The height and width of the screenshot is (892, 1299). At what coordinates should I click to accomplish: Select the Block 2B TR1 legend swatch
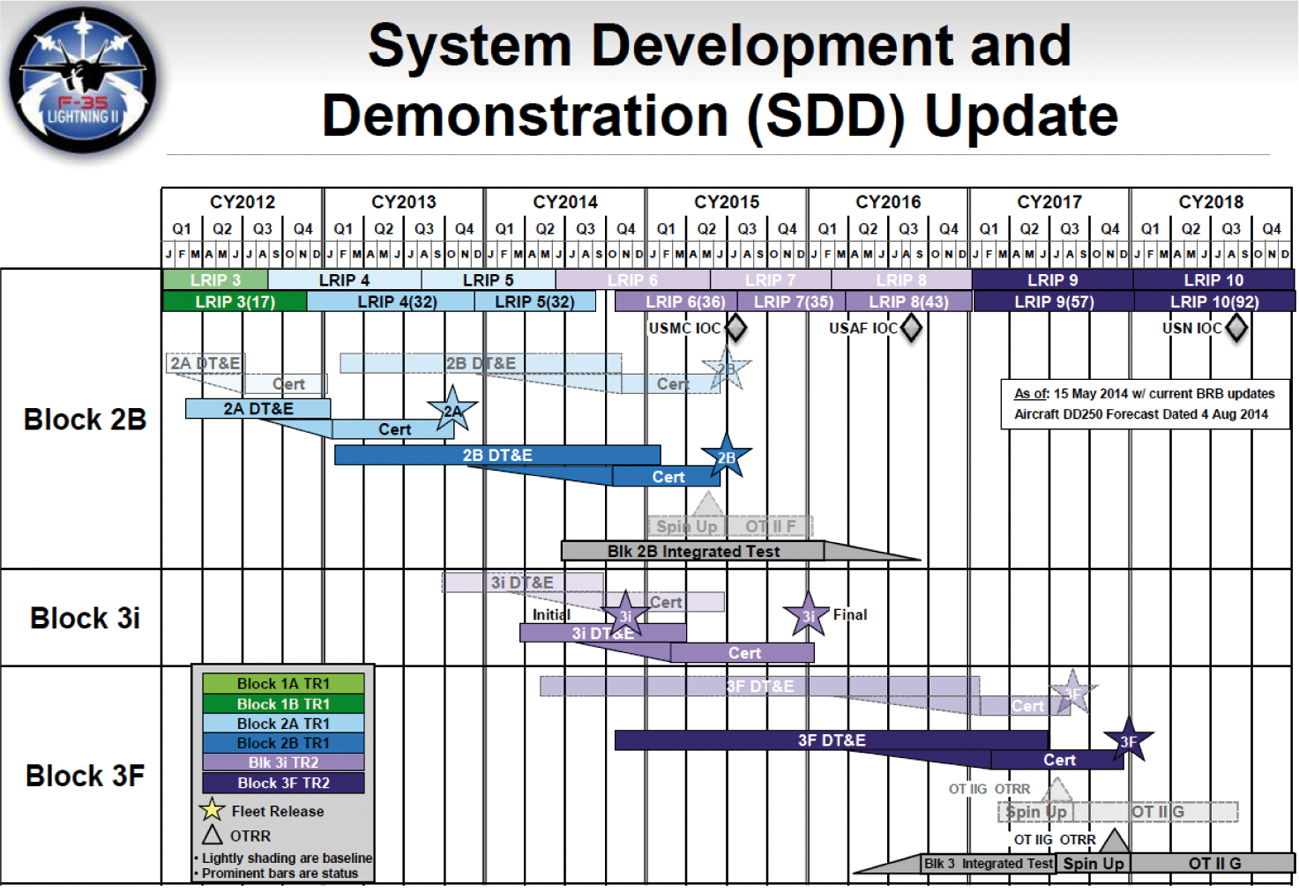click(x=283, y=743)
